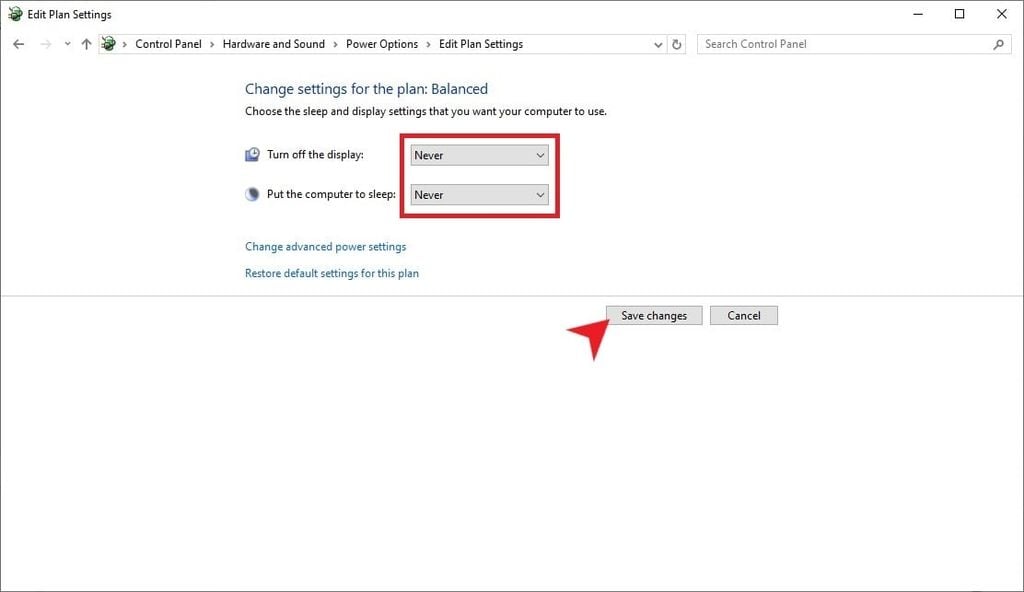Open the recent locations chevron beside the navigation arrows
Screen dimensions: 1024x592
(66, 43)
